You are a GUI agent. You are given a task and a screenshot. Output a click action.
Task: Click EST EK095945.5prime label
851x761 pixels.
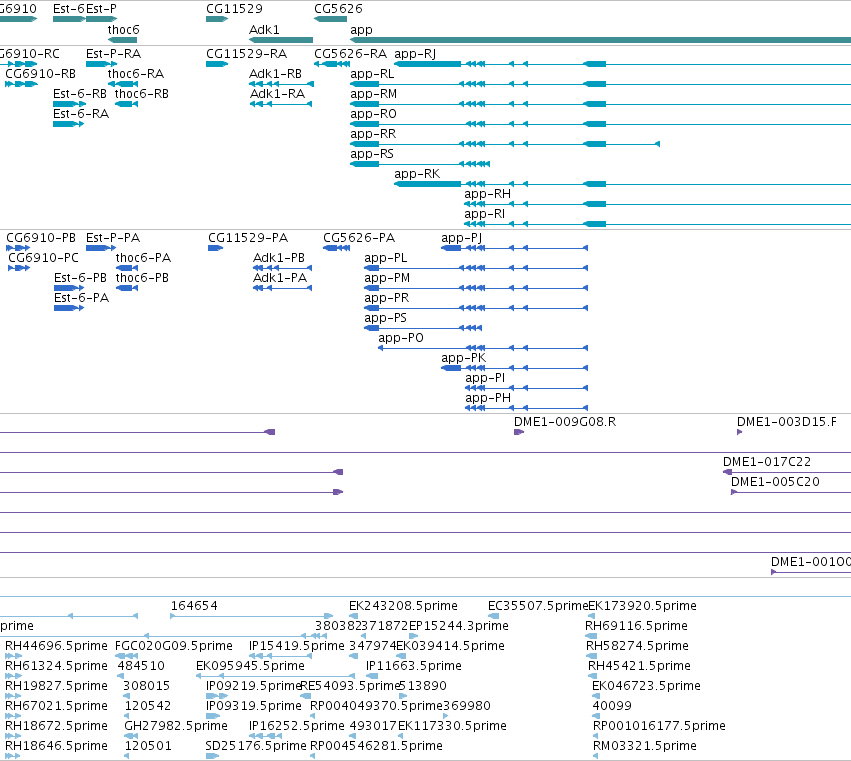pos(250,667)
